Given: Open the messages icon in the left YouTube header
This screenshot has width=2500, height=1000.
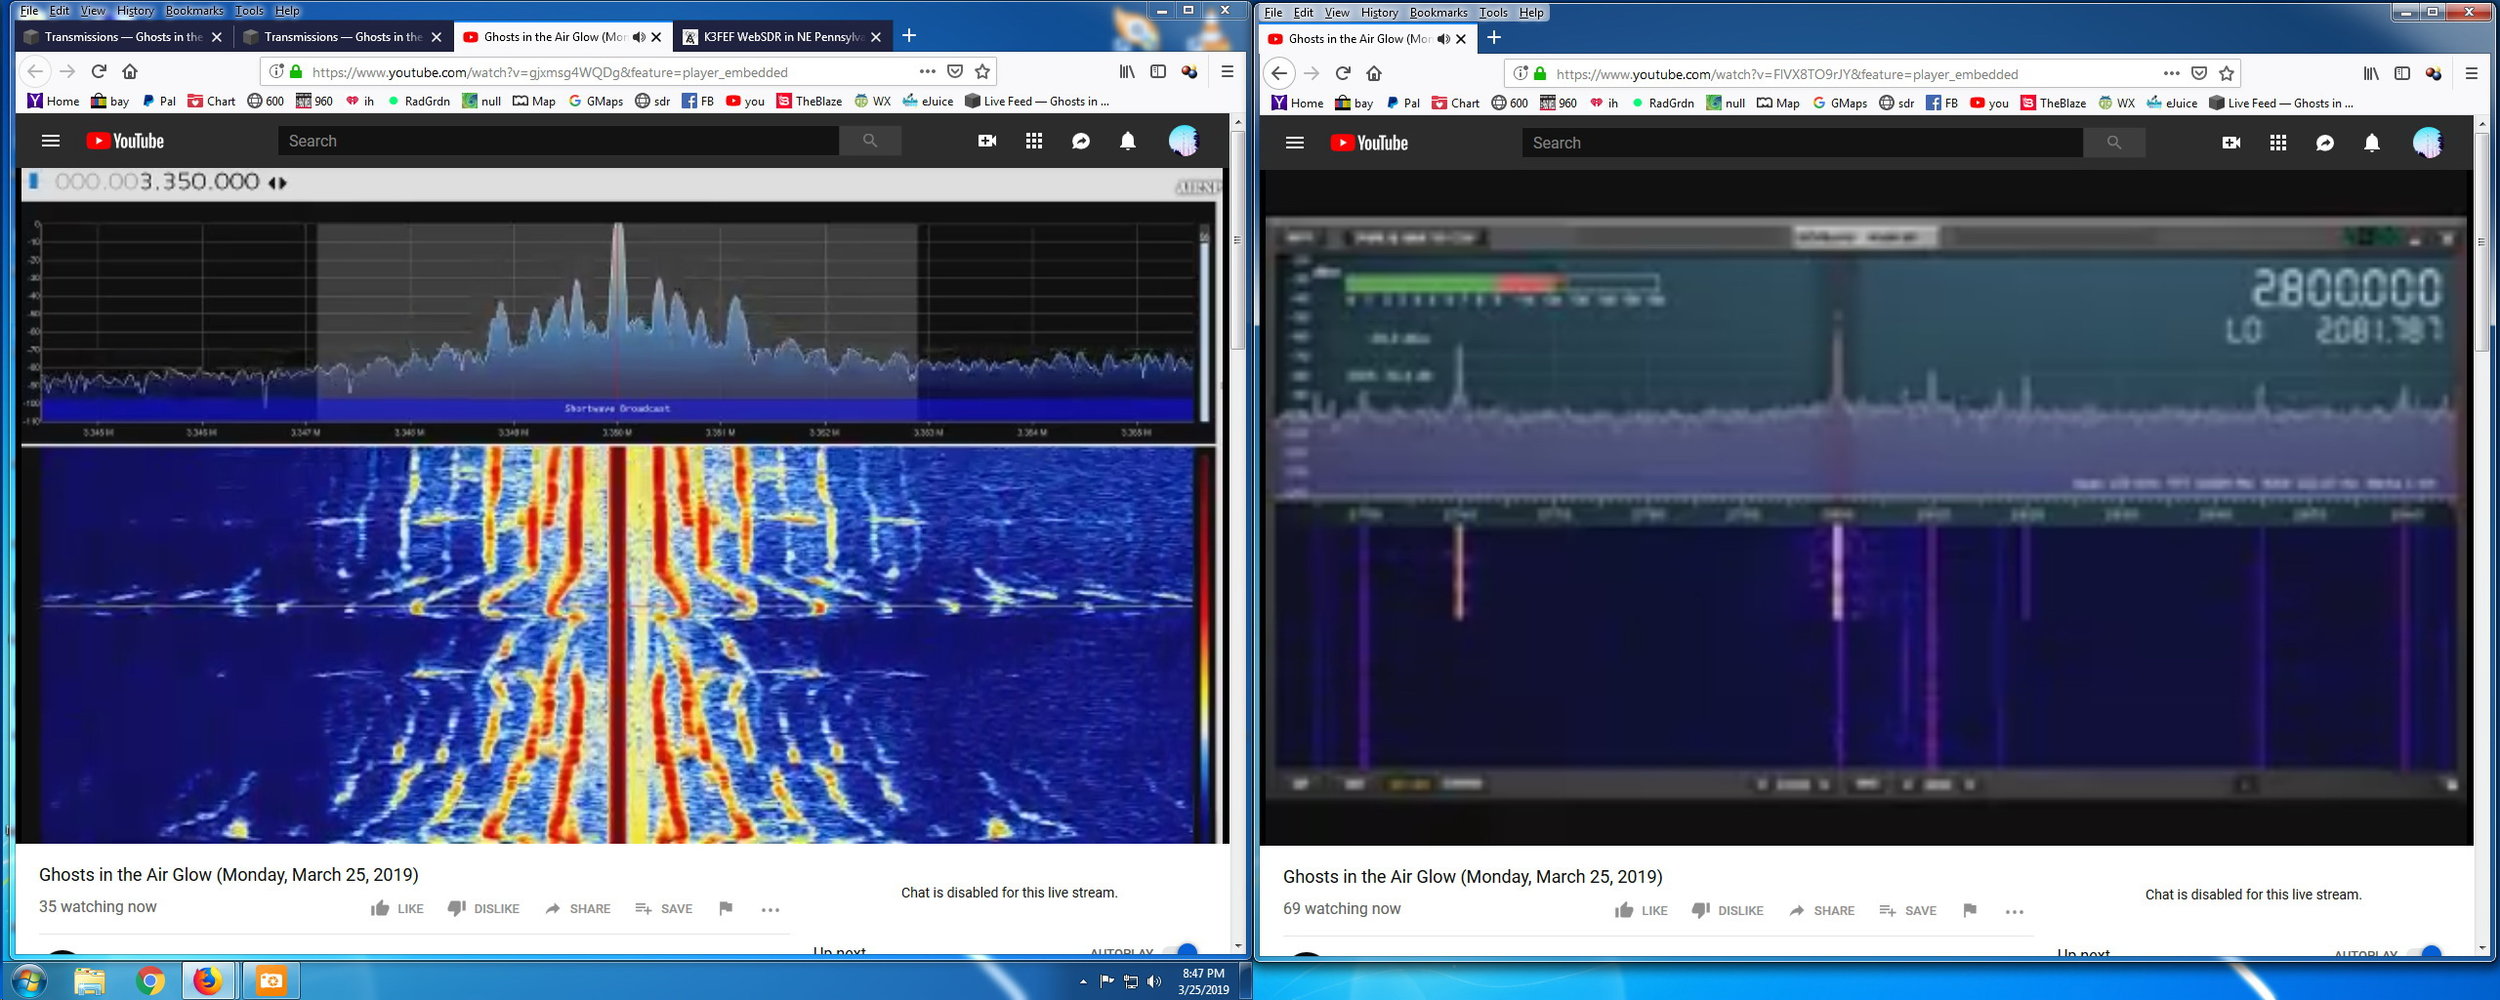Looking at the screenshot, I should point(1081,141).
